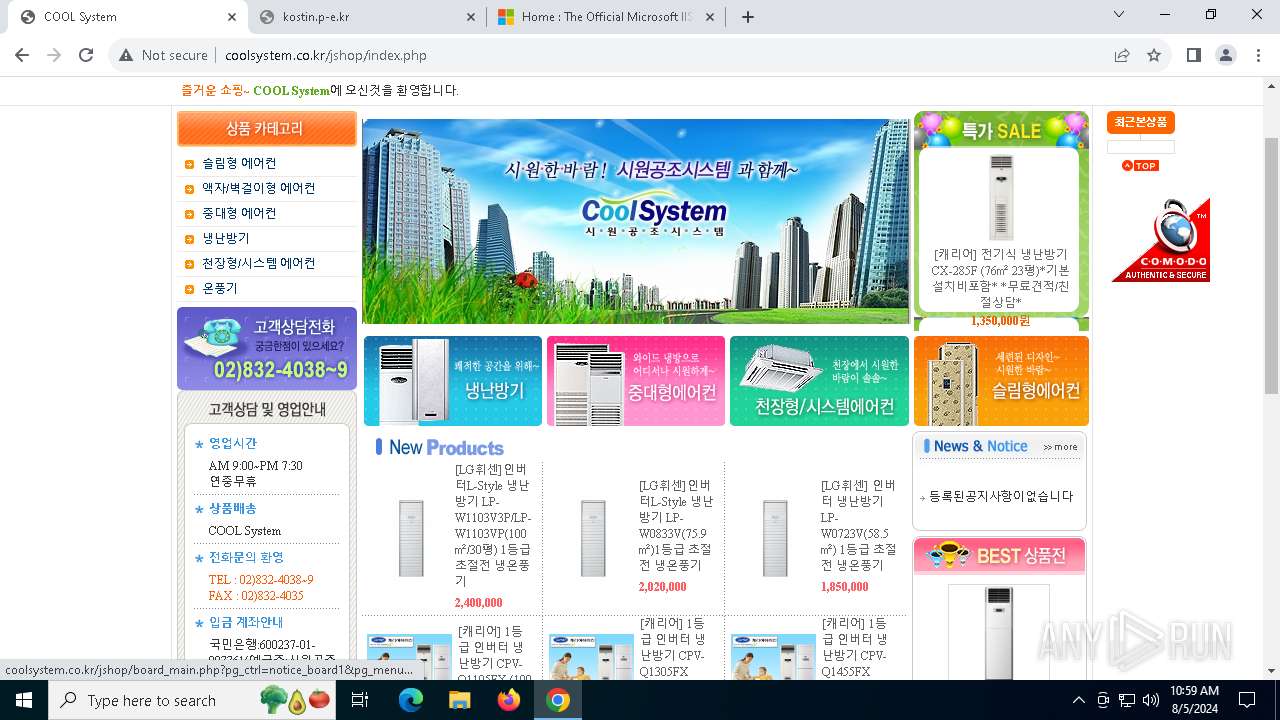Click the LP-W1103VP product thumbnail image
Image resolution: width=1280 pixels, height=720 pixels.
[x=411, y=537]
